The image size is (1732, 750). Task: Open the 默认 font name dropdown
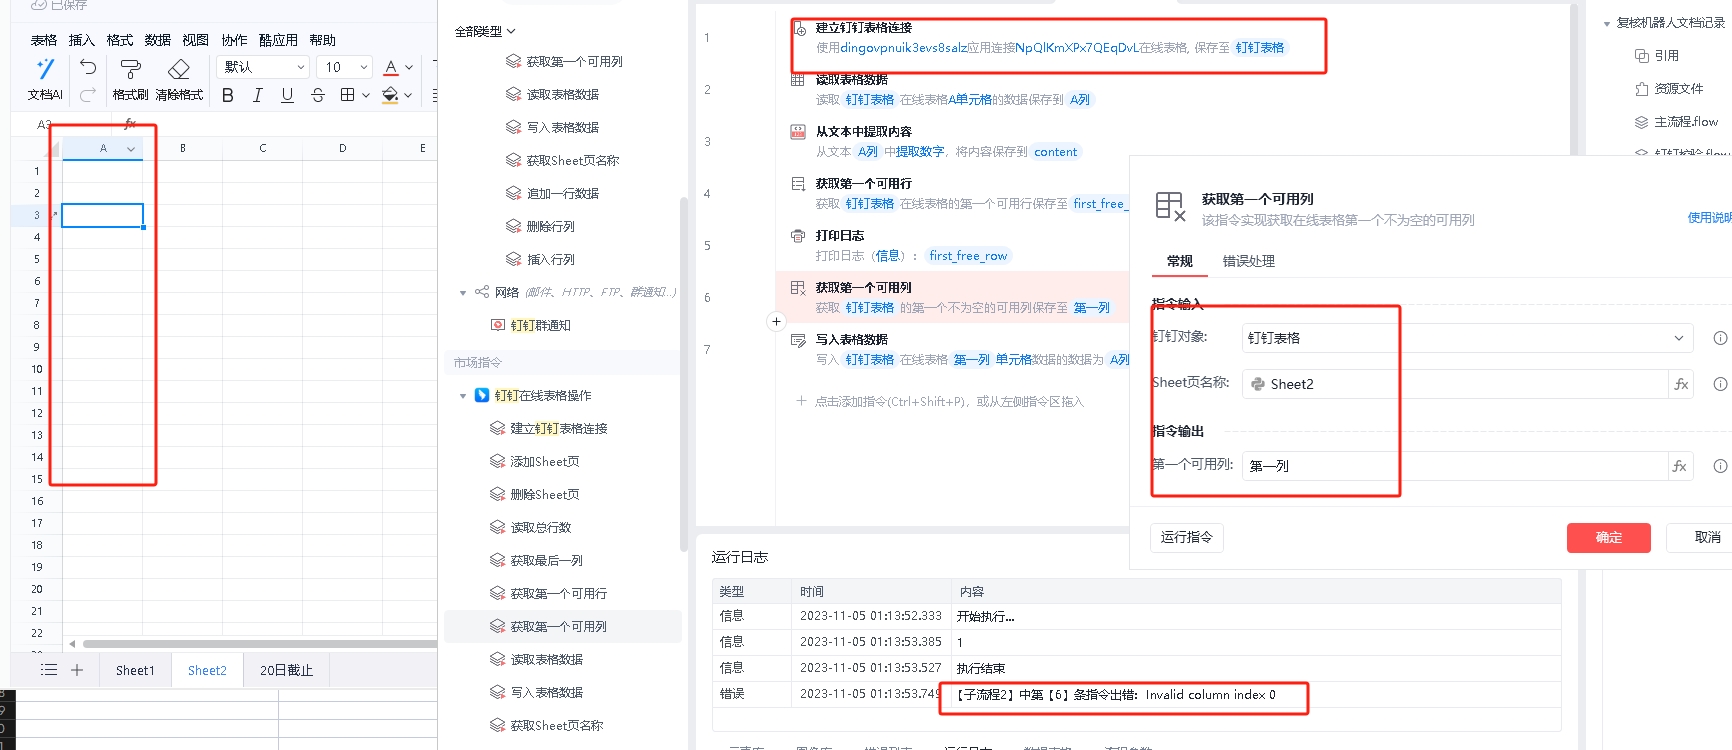263,67
